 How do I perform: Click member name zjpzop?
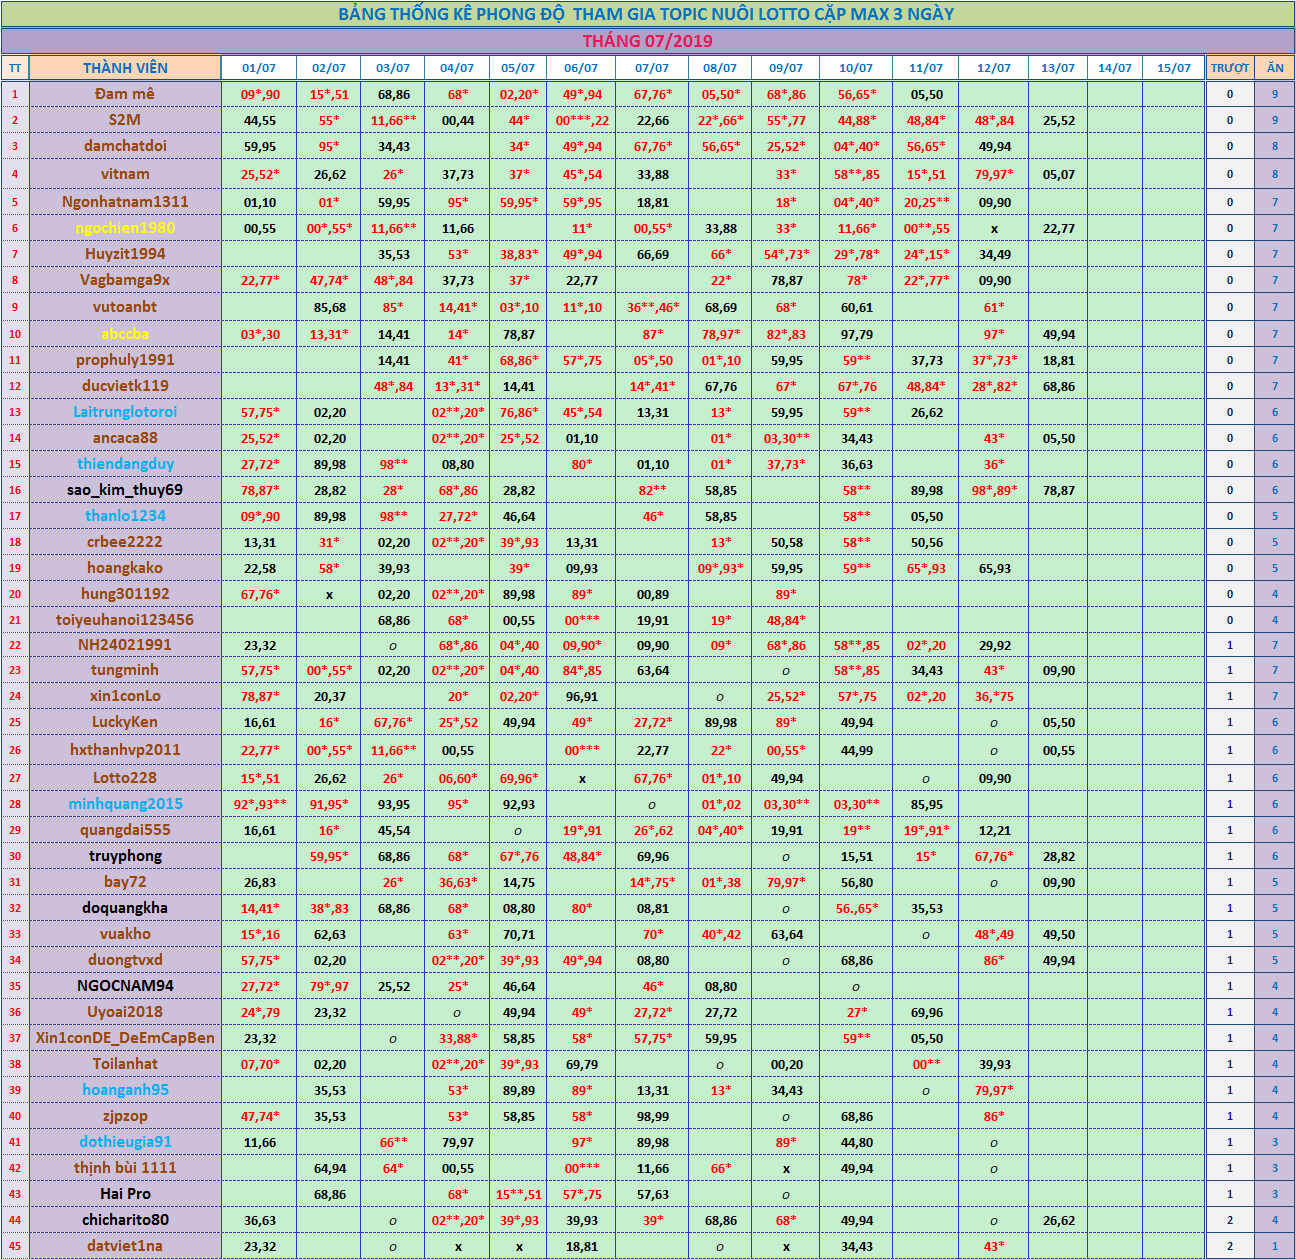pos(125,1116)
